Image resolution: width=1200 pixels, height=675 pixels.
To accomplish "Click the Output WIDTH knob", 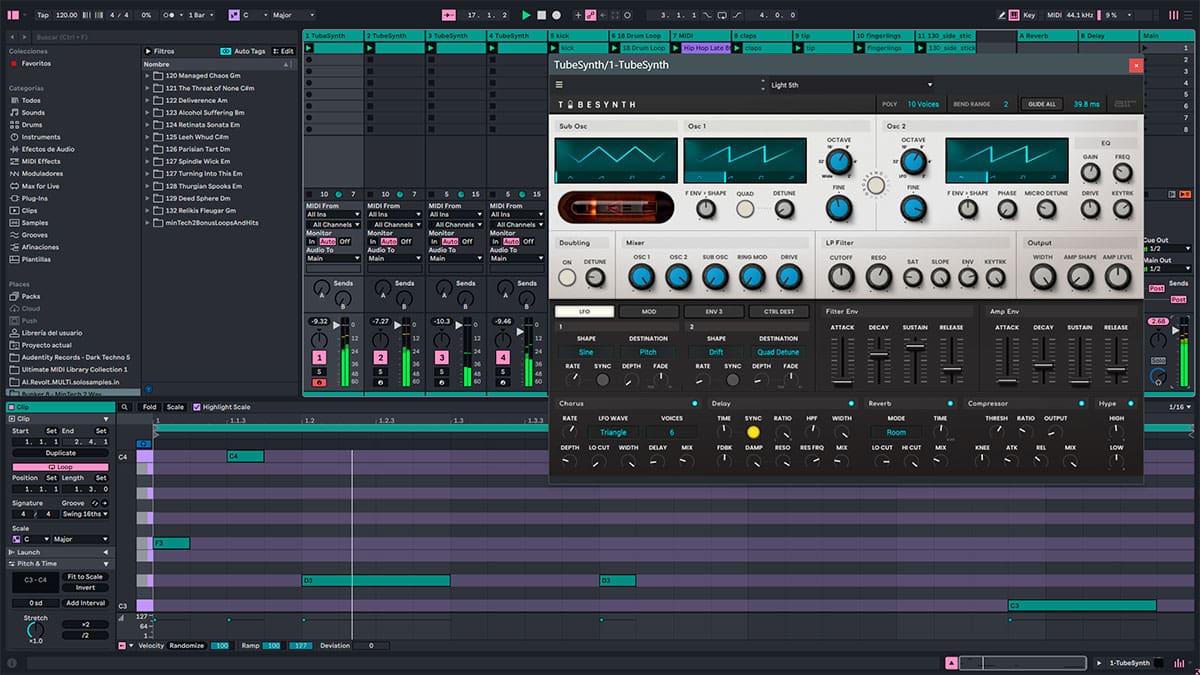I will [1043, 276].
